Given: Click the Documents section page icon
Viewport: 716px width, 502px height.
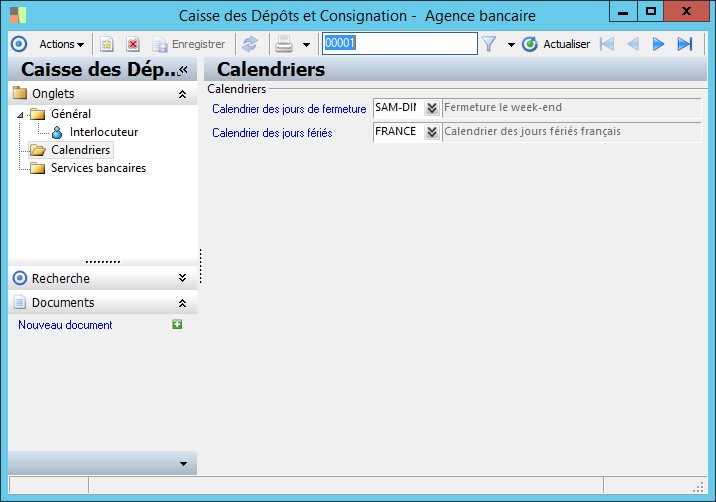Looking at the screenshot, I should click(x=20, y=302).
